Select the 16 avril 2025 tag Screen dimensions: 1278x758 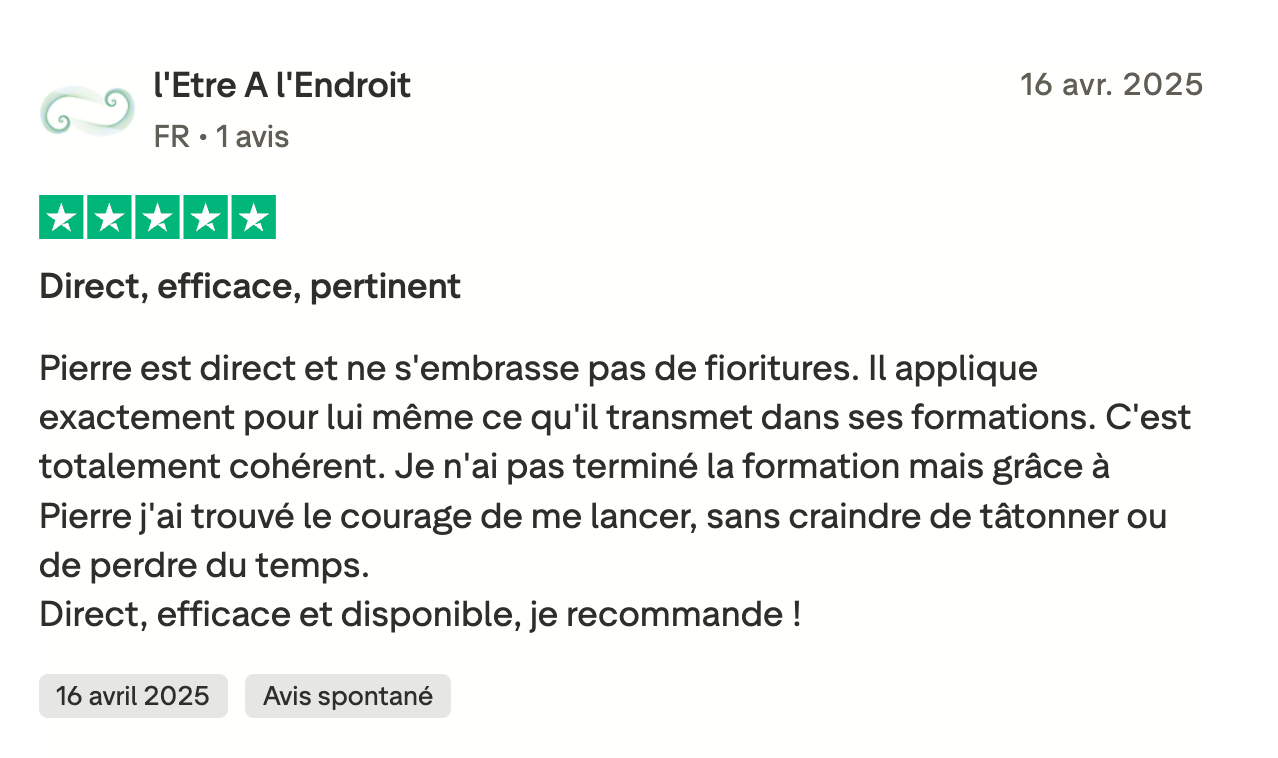133,696
